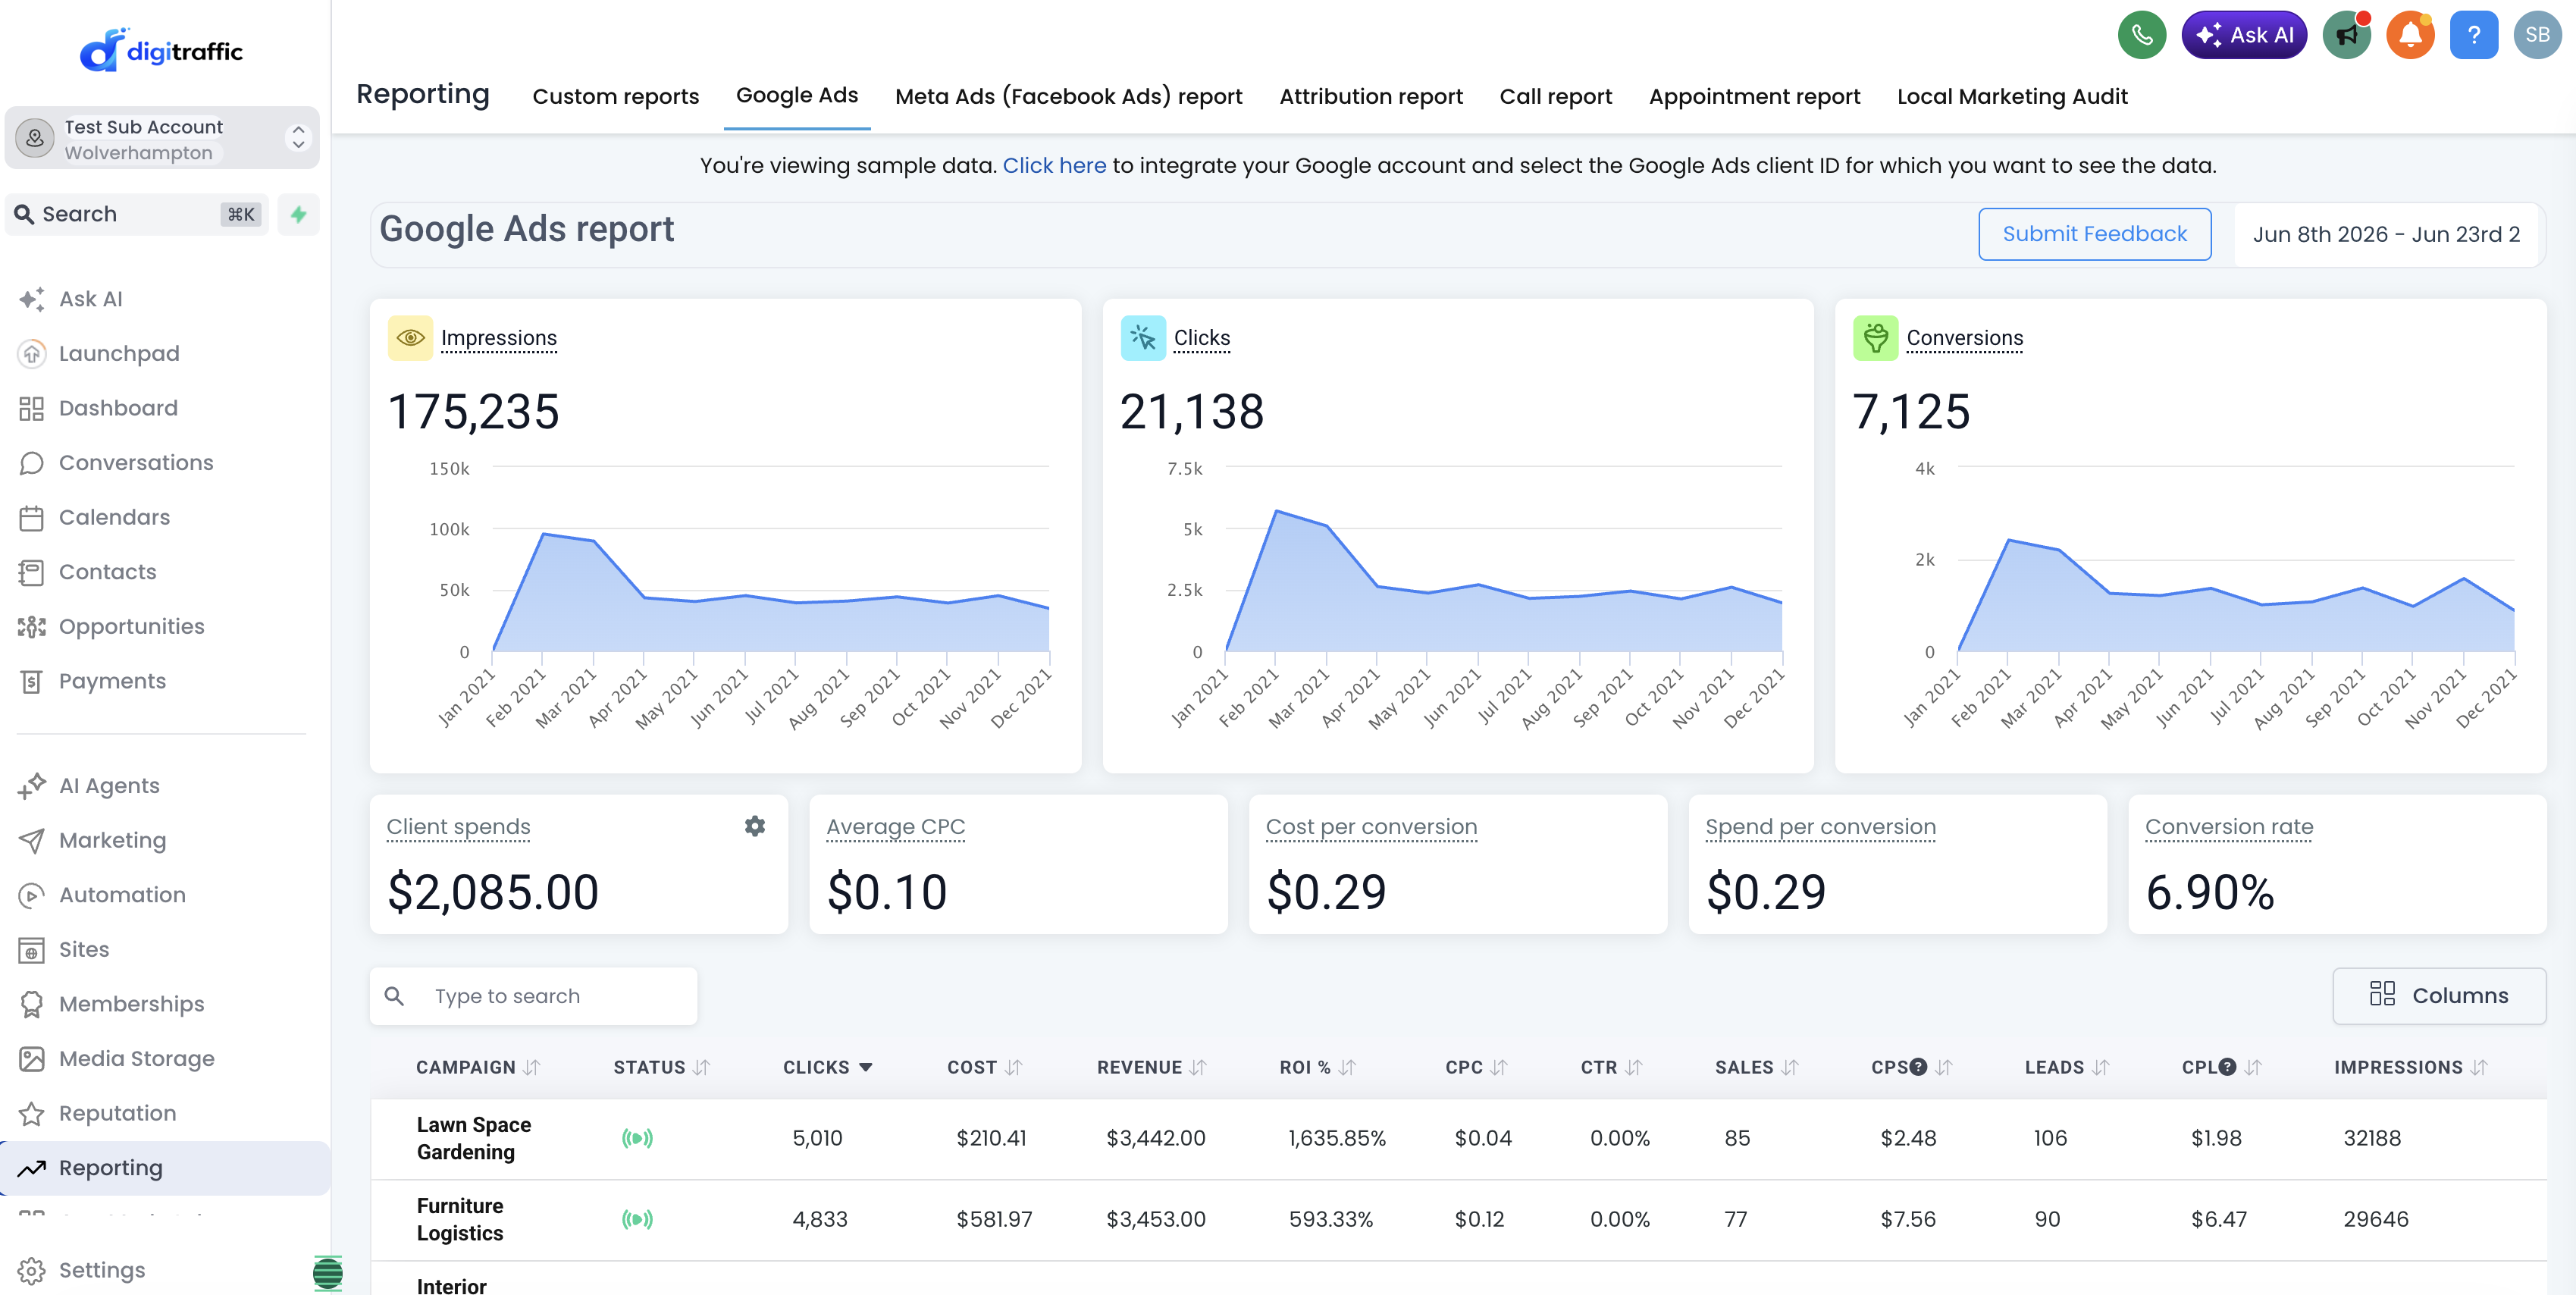The image size is (2576, 1295).
Task: Click the CPL help question icon
Action: 2227,1067
